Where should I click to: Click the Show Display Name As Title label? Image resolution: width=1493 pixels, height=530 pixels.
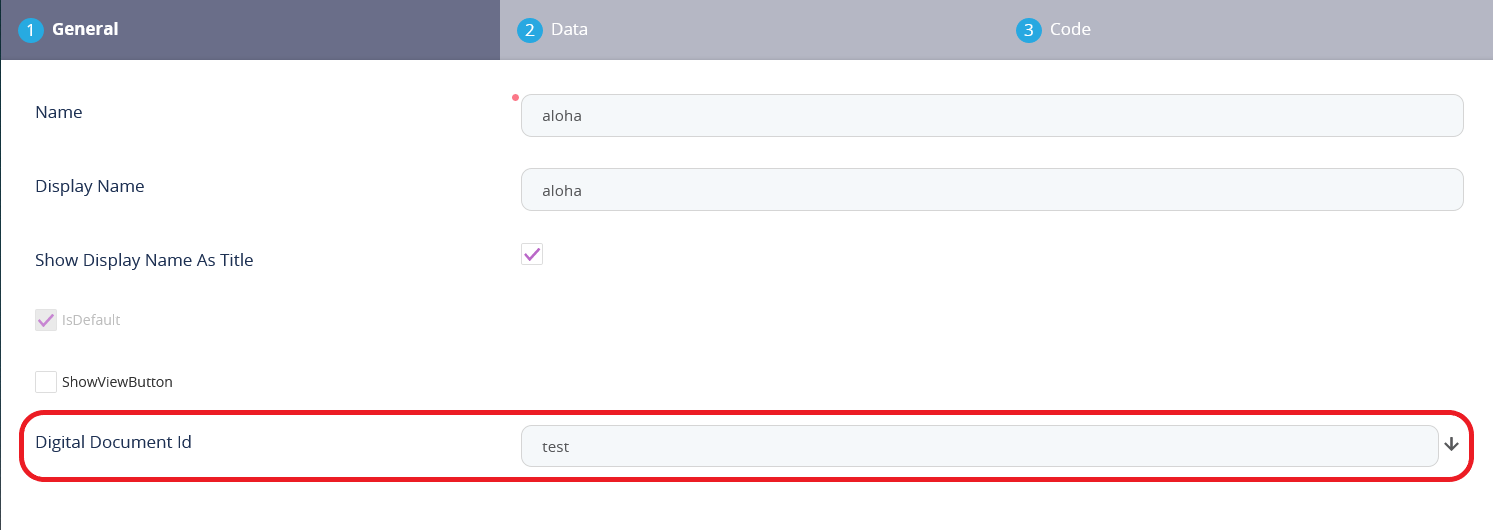click(144, 260)
